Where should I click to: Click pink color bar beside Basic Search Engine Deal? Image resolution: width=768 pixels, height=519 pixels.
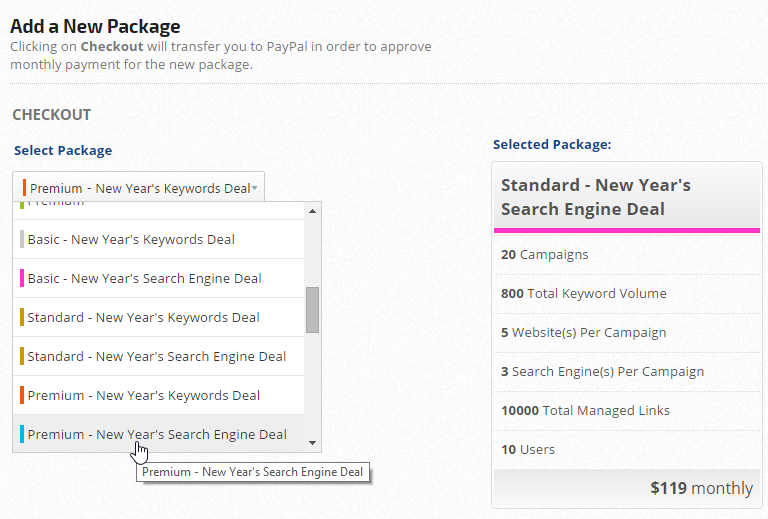[x=21, y=278]
